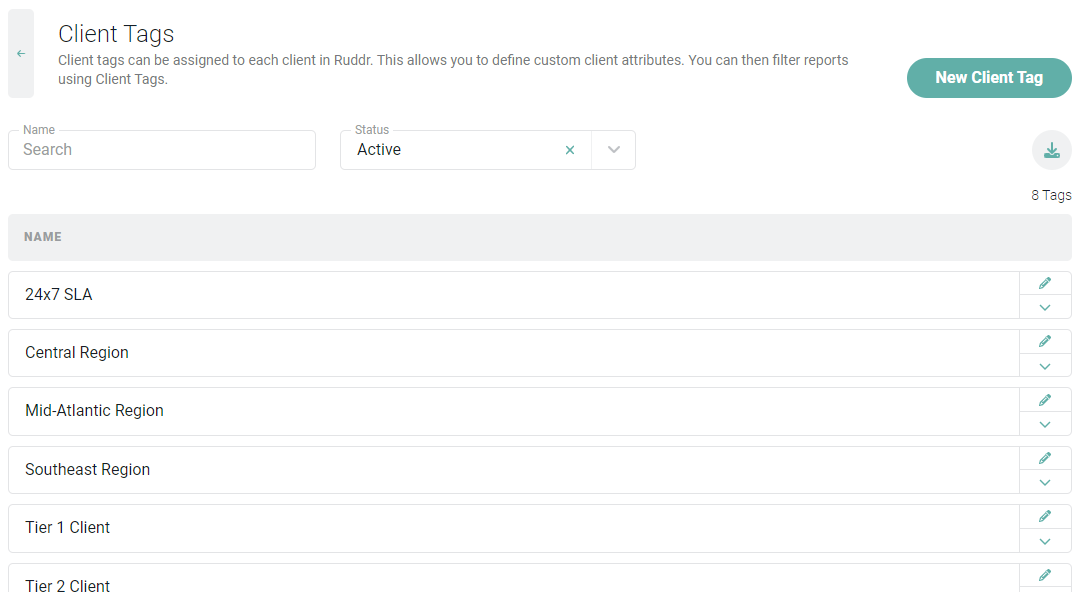
Task: Expand options for Southeast Region row
Action: pyautogui.click(x=1045, y=483)
